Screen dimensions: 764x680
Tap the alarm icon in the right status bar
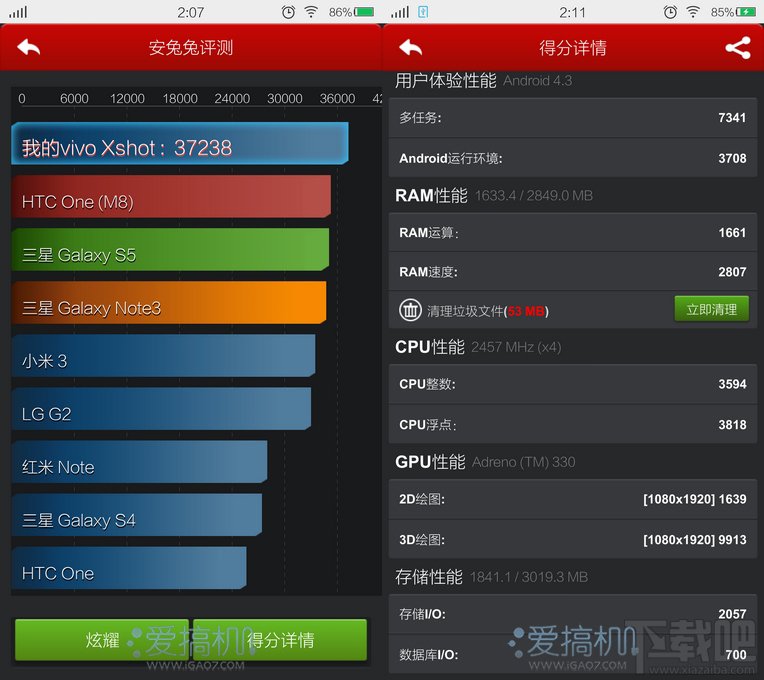pos(670,12)
